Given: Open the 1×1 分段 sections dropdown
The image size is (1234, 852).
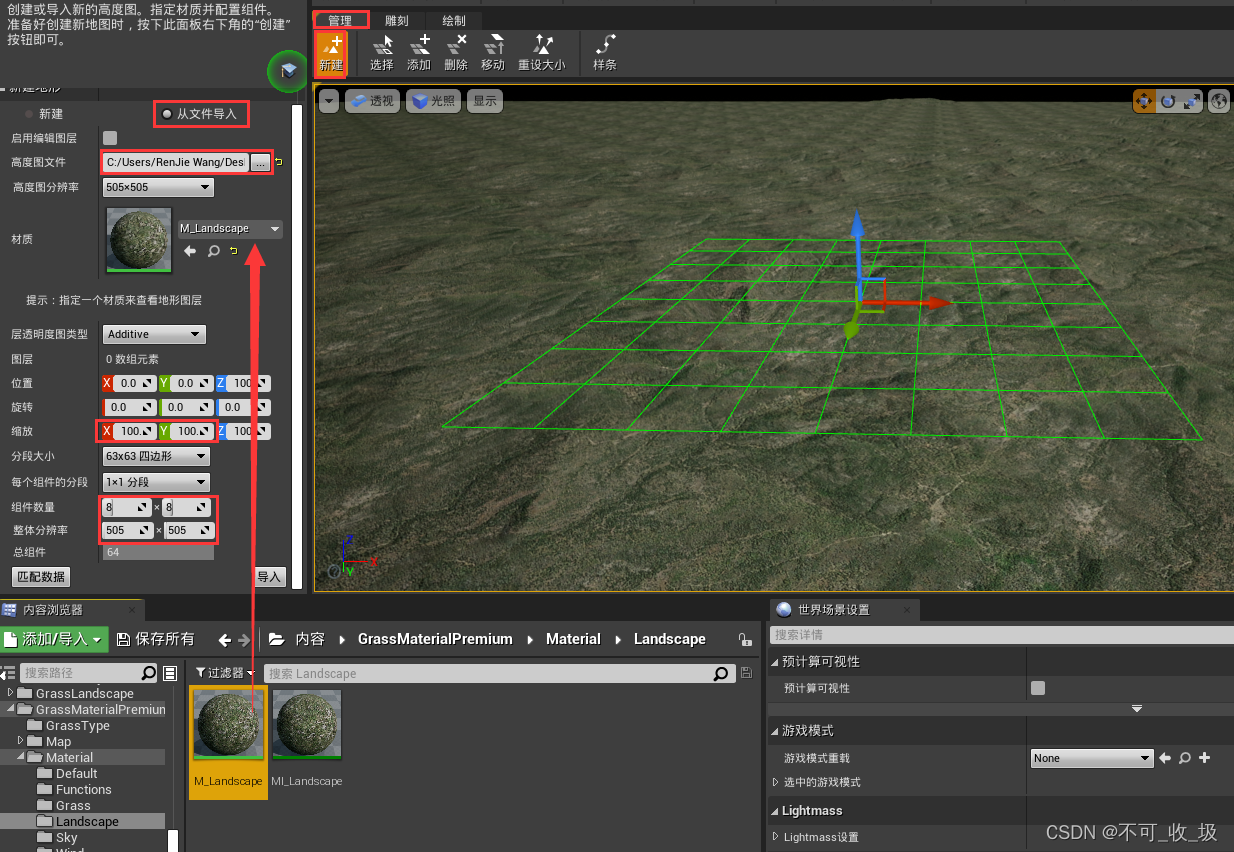Looking at the screenshot, I should pos(156,482).
